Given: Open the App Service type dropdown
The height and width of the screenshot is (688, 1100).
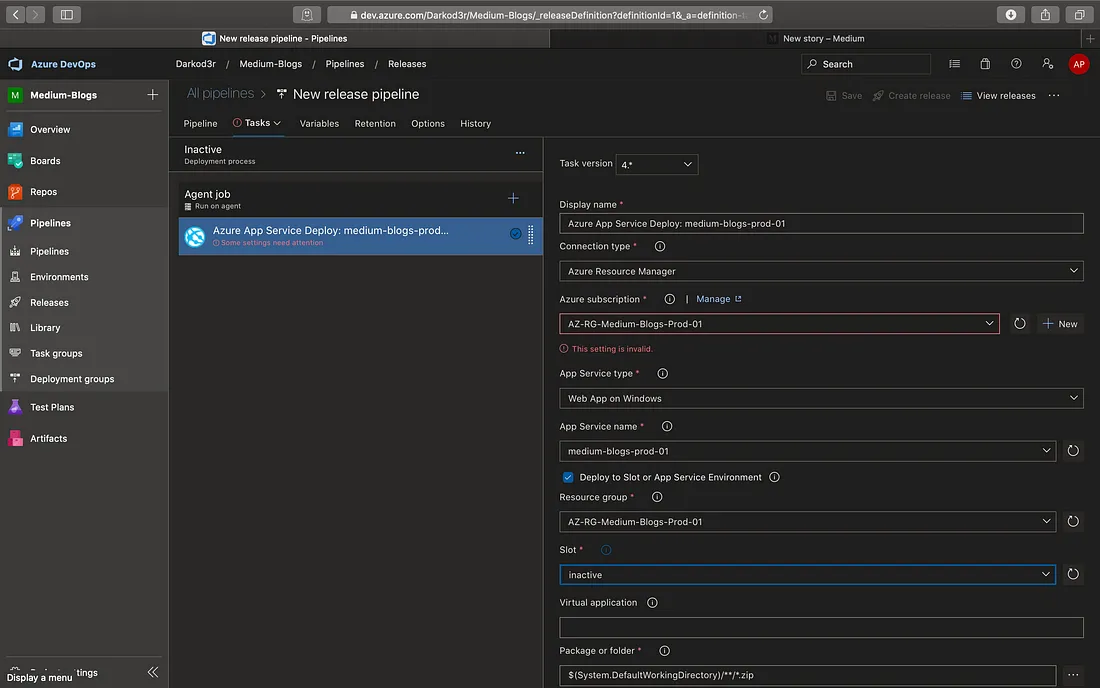Looking at the screenshot, I should point(821,398).
